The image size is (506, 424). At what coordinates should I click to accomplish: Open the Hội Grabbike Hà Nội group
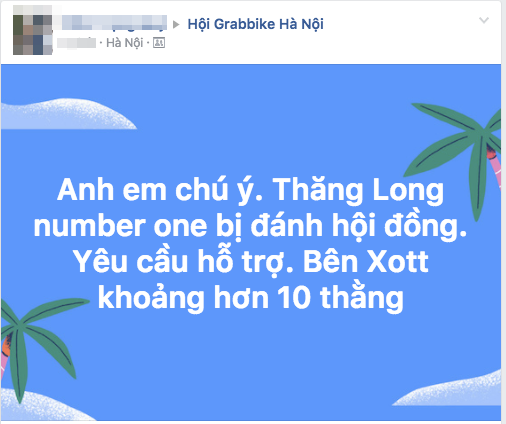click(x=255, y=24)
